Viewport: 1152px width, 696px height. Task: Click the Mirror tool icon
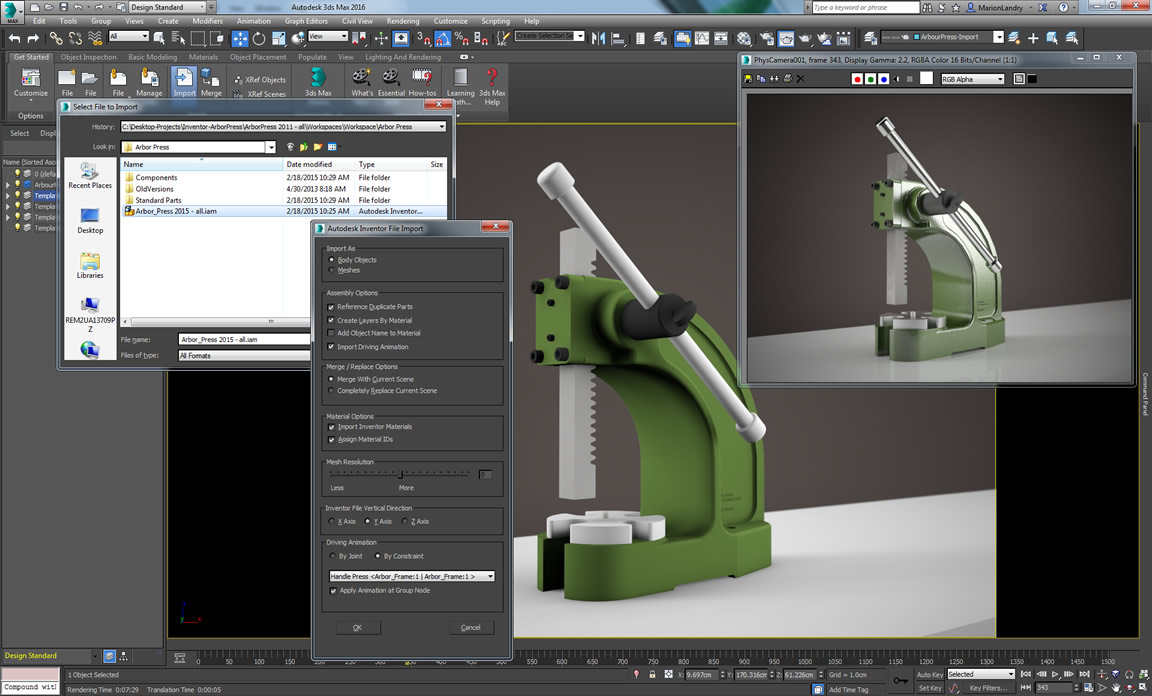pos(598,38)
